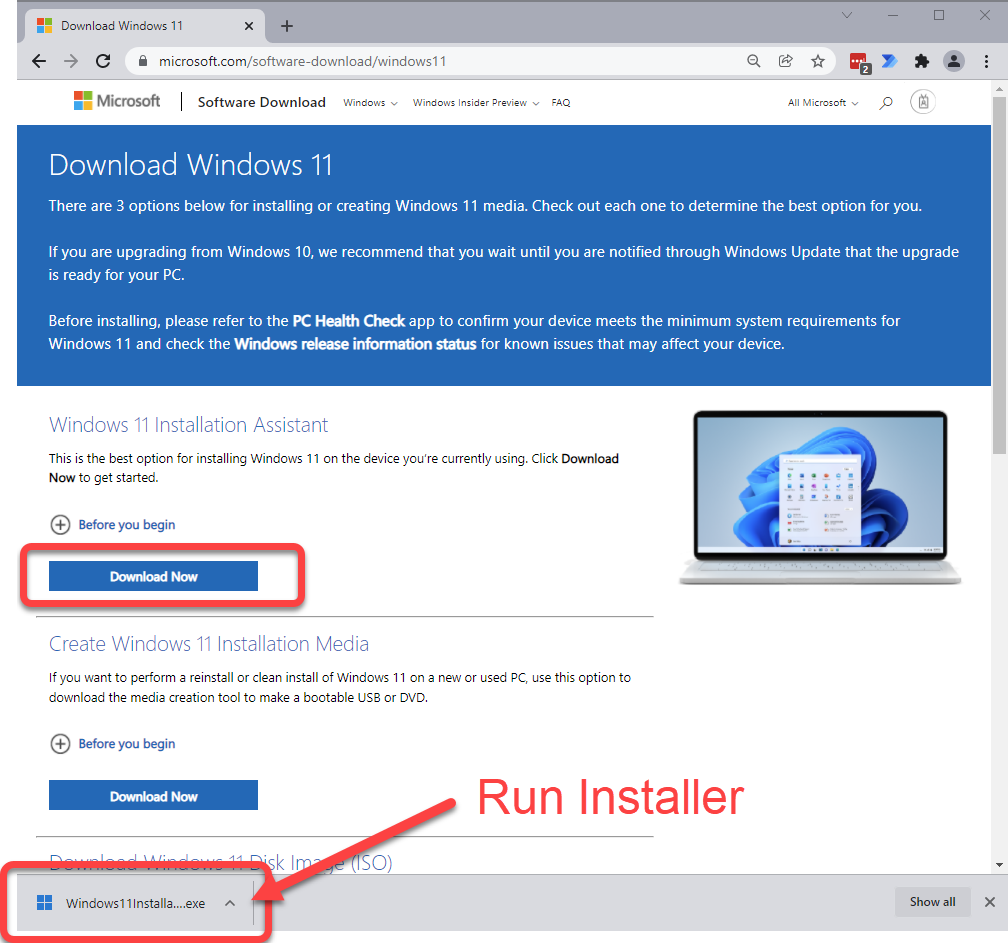Click the Create Windows 11 Installation Media heading
Screen dimensions: 1008x943
coord(209,643)
